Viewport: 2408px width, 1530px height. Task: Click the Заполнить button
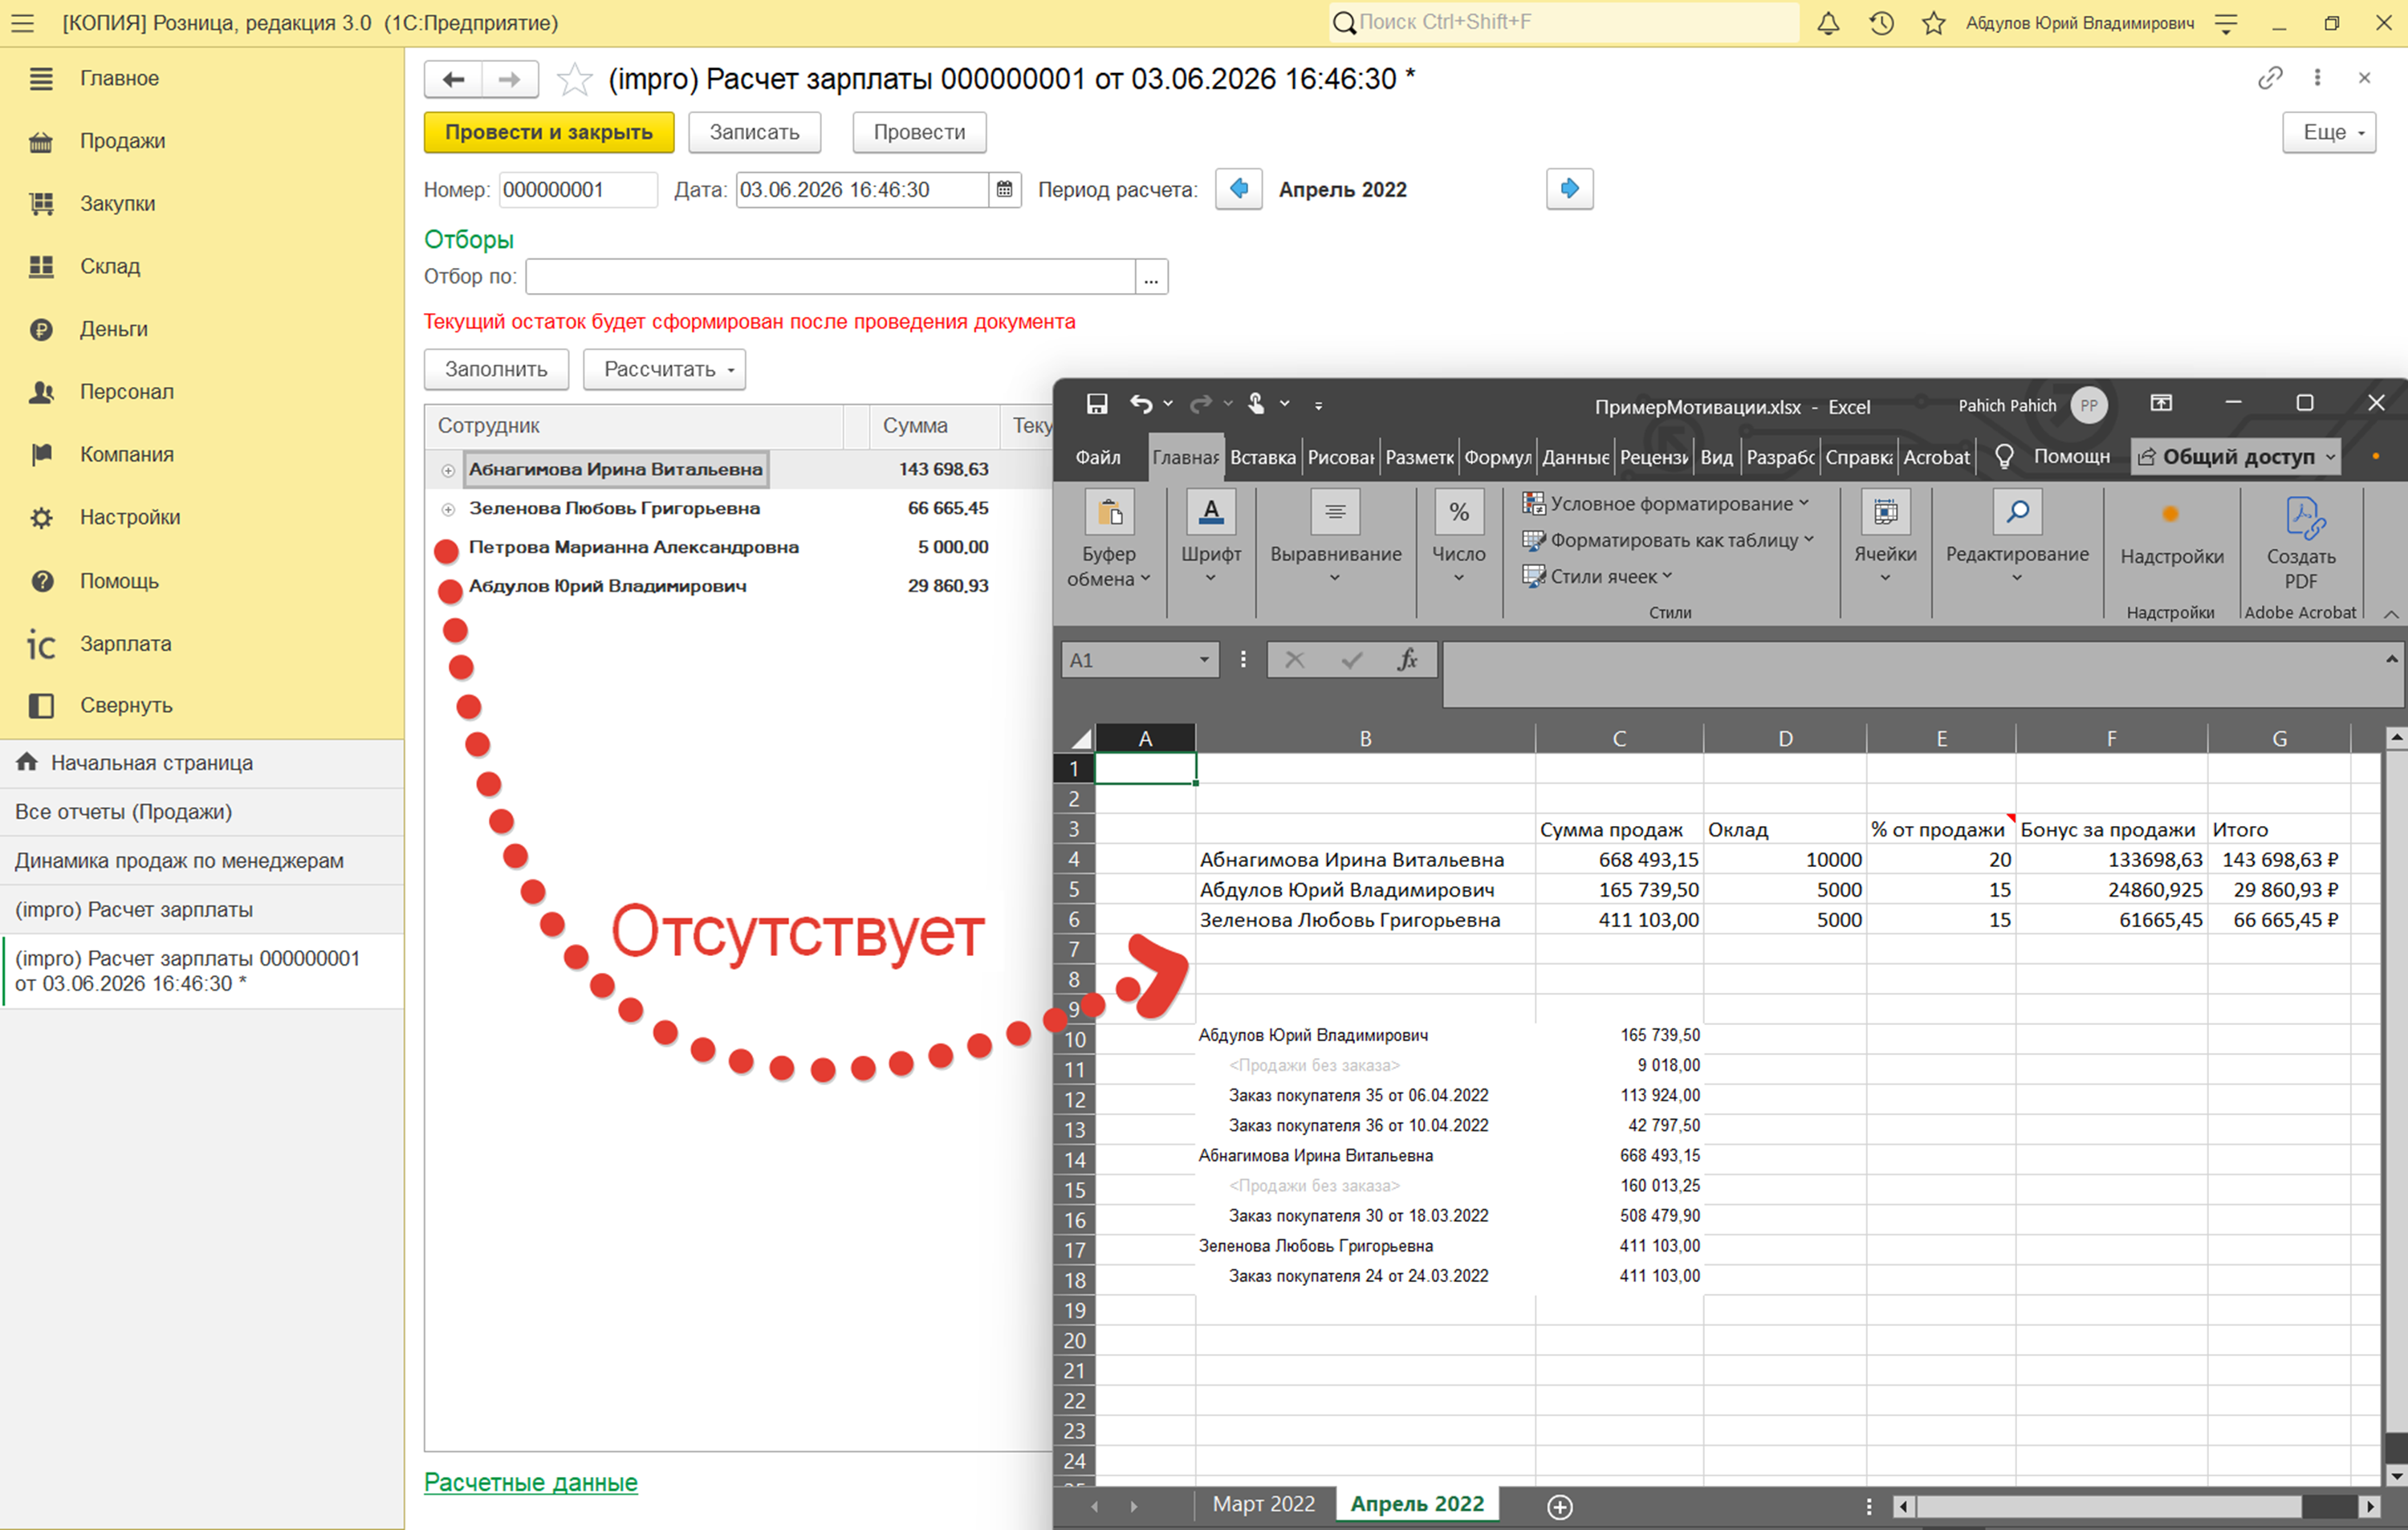[496, 369]
